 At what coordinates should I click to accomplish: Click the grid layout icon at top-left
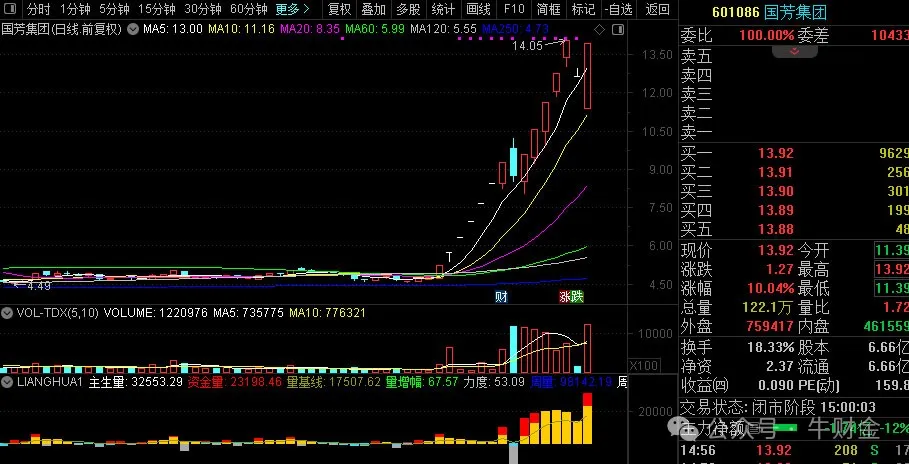[x=9, y=10]
